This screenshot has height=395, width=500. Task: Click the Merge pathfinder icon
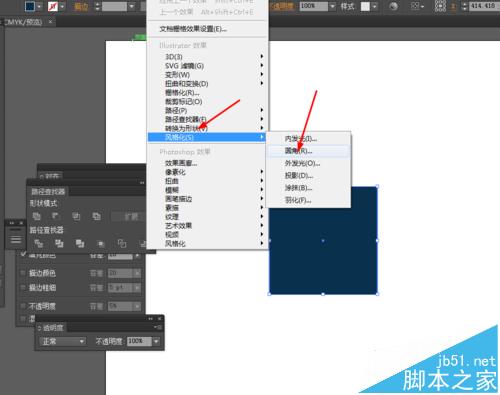point(80,243)
